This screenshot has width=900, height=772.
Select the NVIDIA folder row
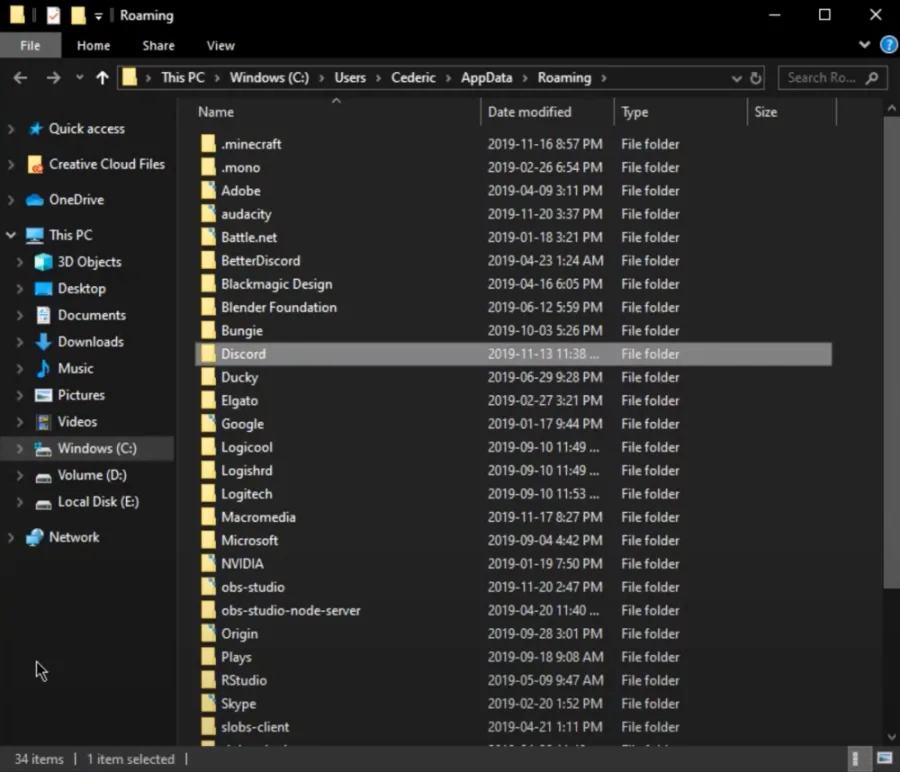pyautogui.click(x=513, y=564)
